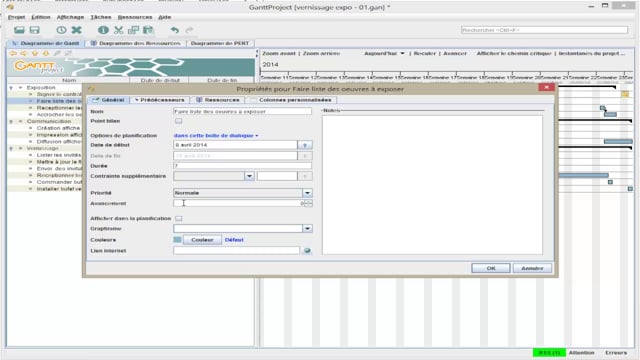Click the Save project toolbar icon
Screen dimensions: 640x360
click(x=35, y=30)
